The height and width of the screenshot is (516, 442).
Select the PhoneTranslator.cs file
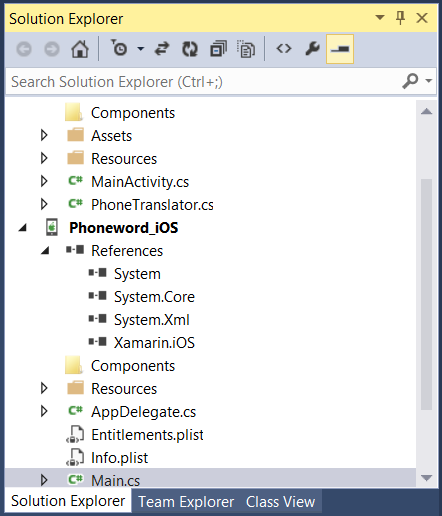pos(152,205)
